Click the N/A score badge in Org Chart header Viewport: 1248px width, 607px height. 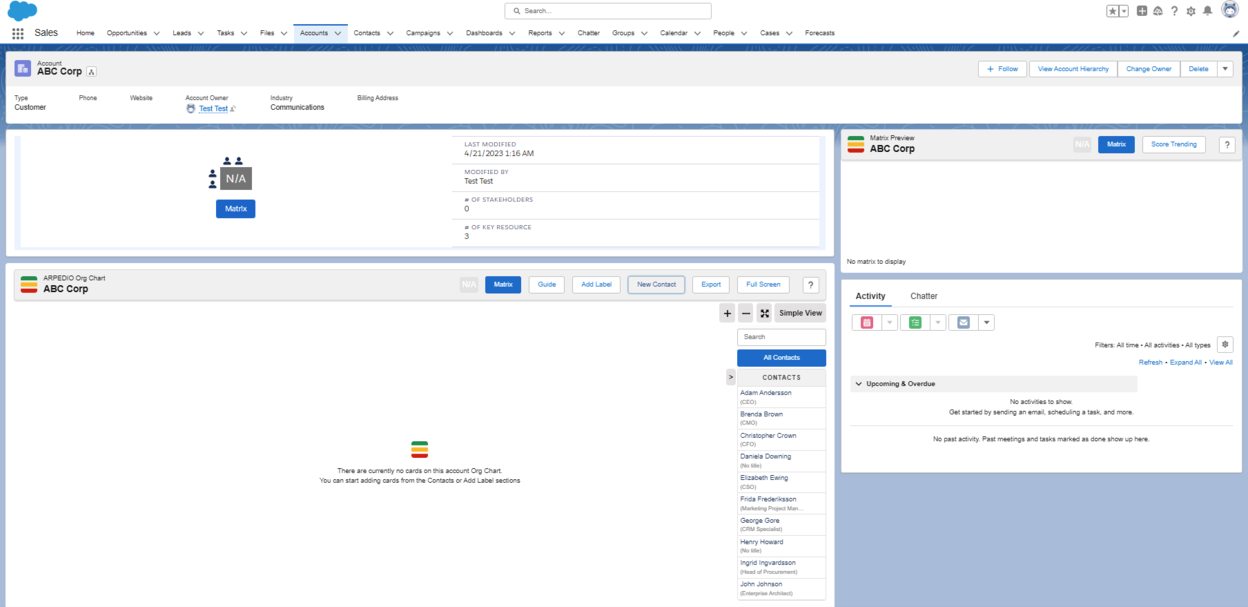click(x=469, y=285)
